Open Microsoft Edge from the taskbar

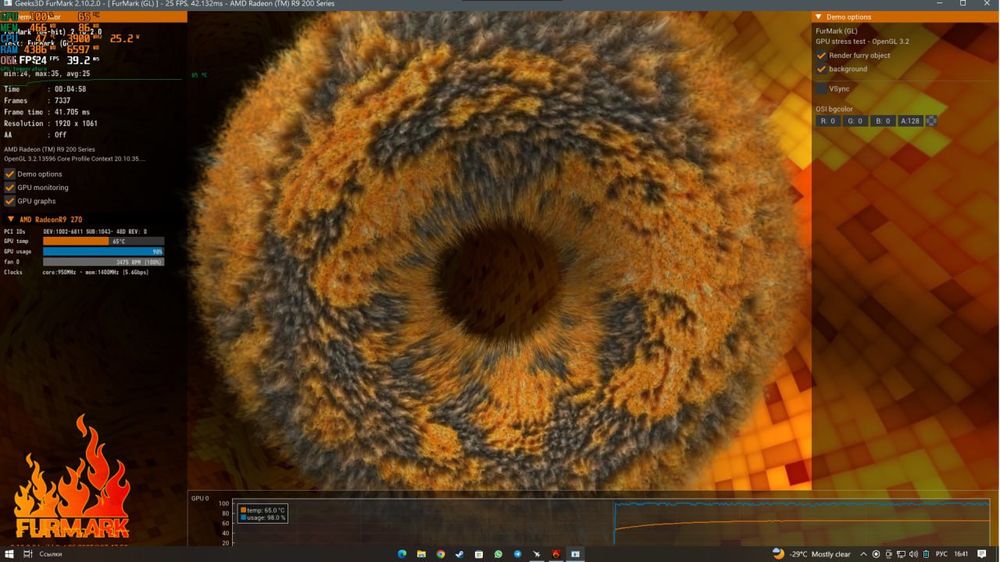402,554
